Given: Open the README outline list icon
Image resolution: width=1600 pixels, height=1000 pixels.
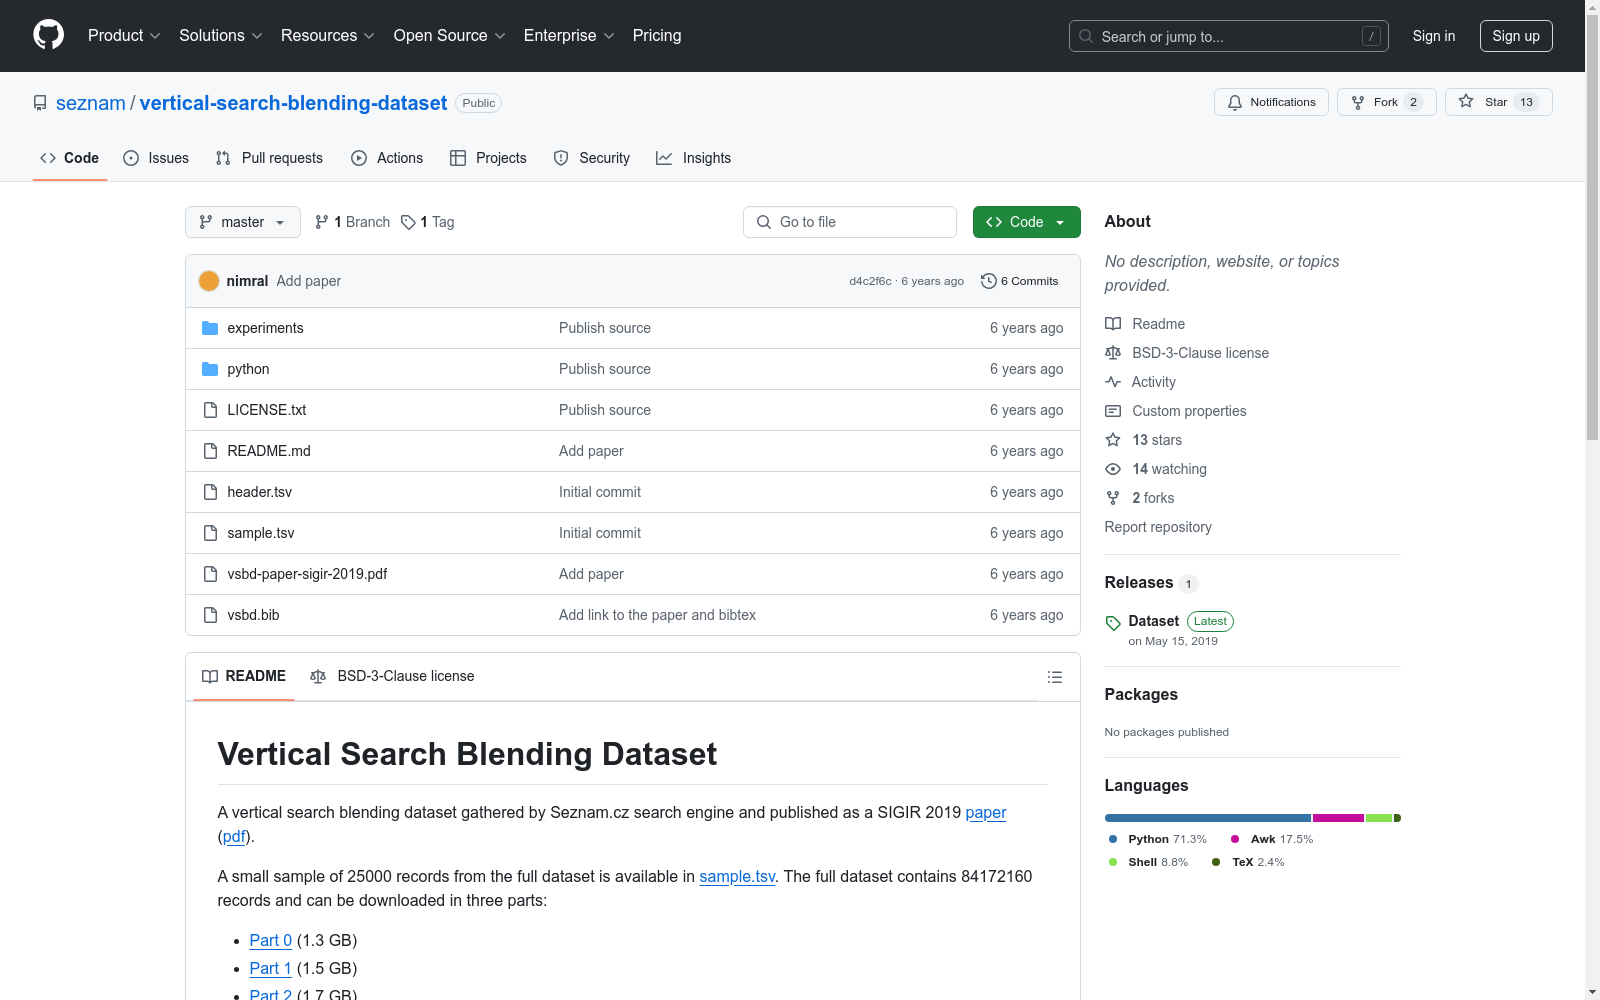Looking at the screenshot, I should point(1055,677).
